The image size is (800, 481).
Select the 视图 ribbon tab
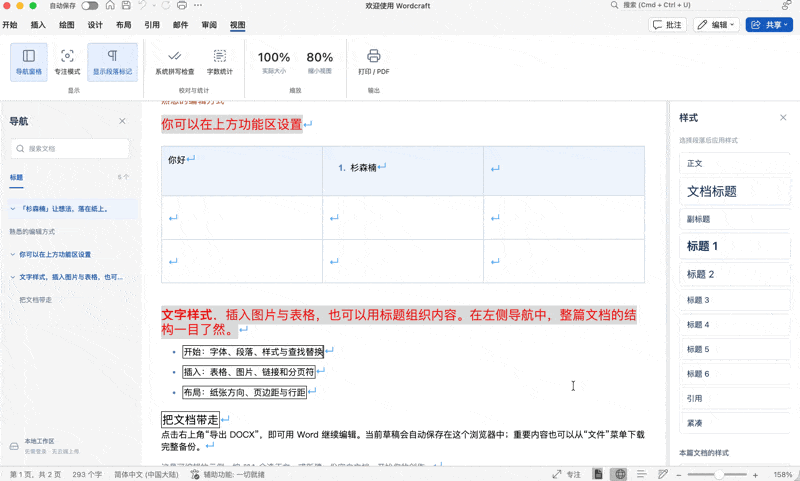click(x=237, y=24)
